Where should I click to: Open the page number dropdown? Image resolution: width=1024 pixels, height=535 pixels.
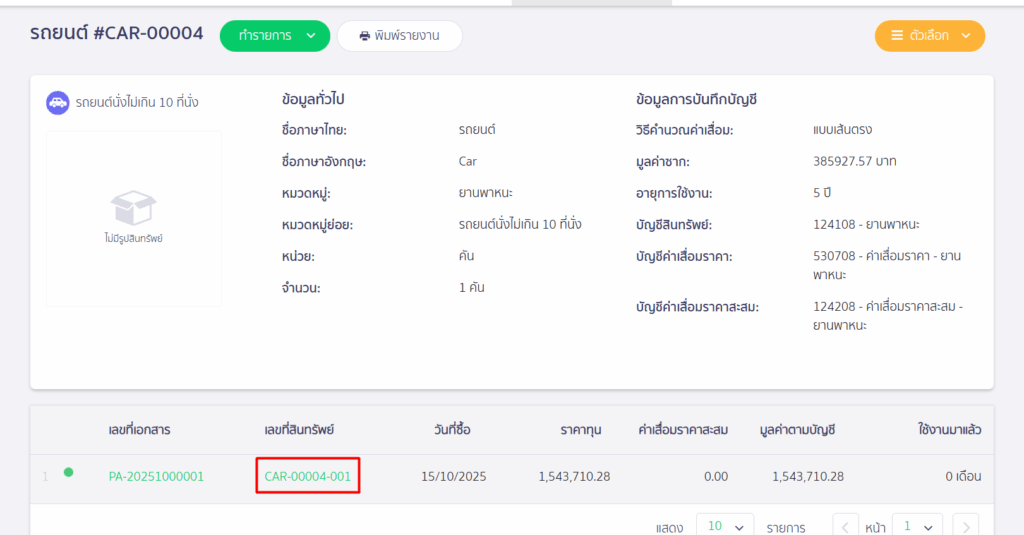(917, 526)
